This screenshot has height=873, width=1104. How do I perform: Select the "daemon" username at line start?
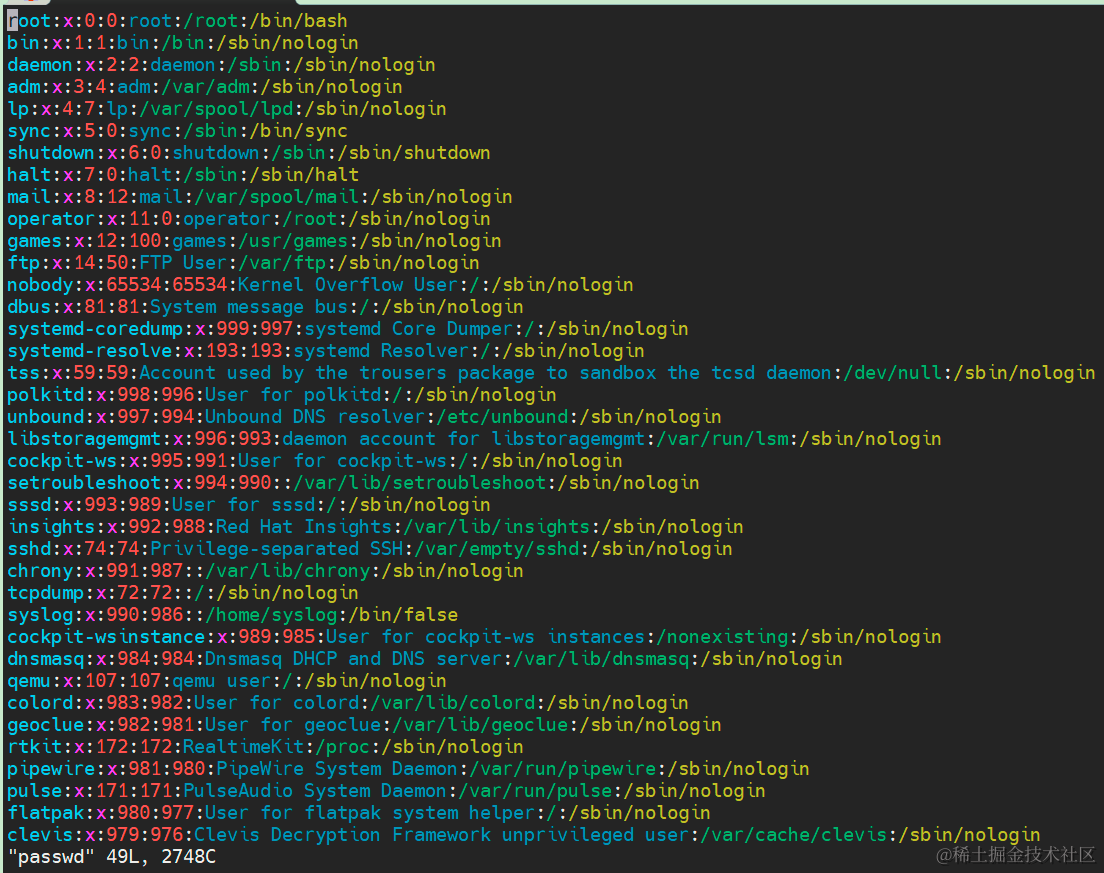(x=40, y=65)
